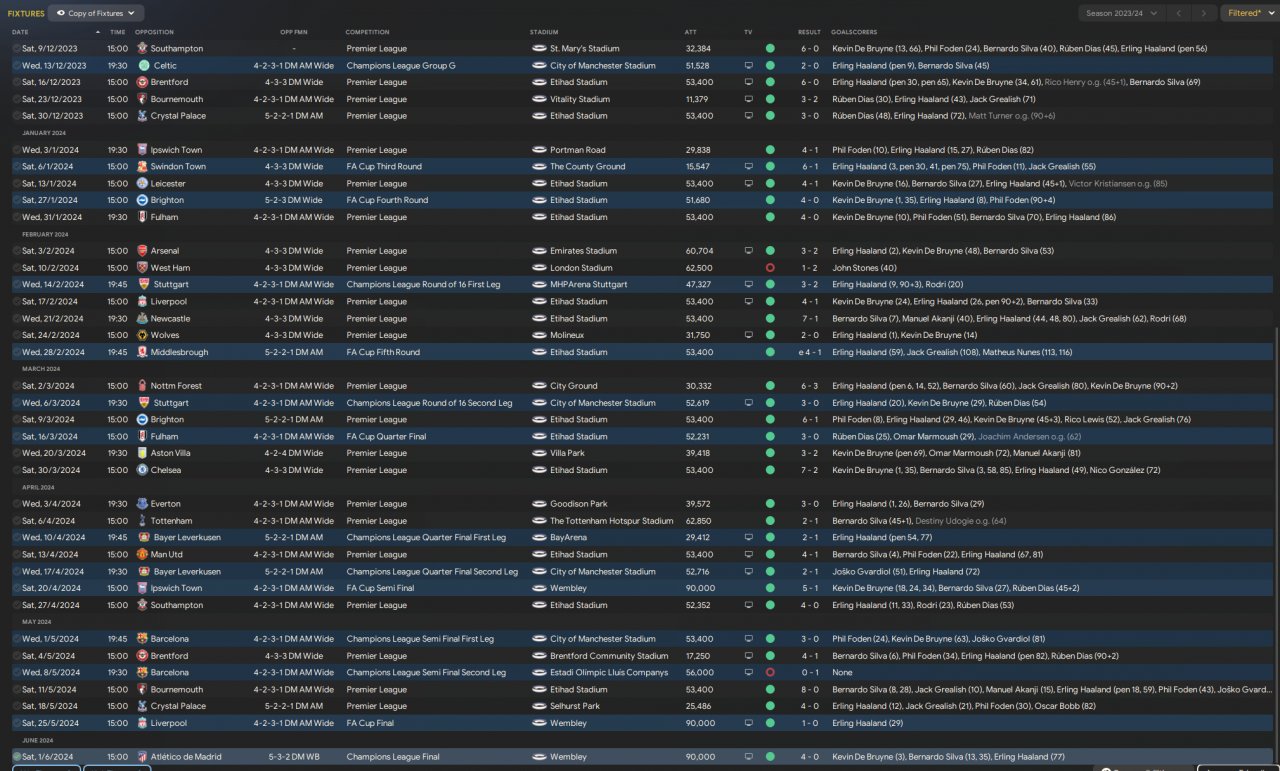Click the Newcastle club badge
The width and height of the screenshot is (1280, 771).
tap(143, 318)
